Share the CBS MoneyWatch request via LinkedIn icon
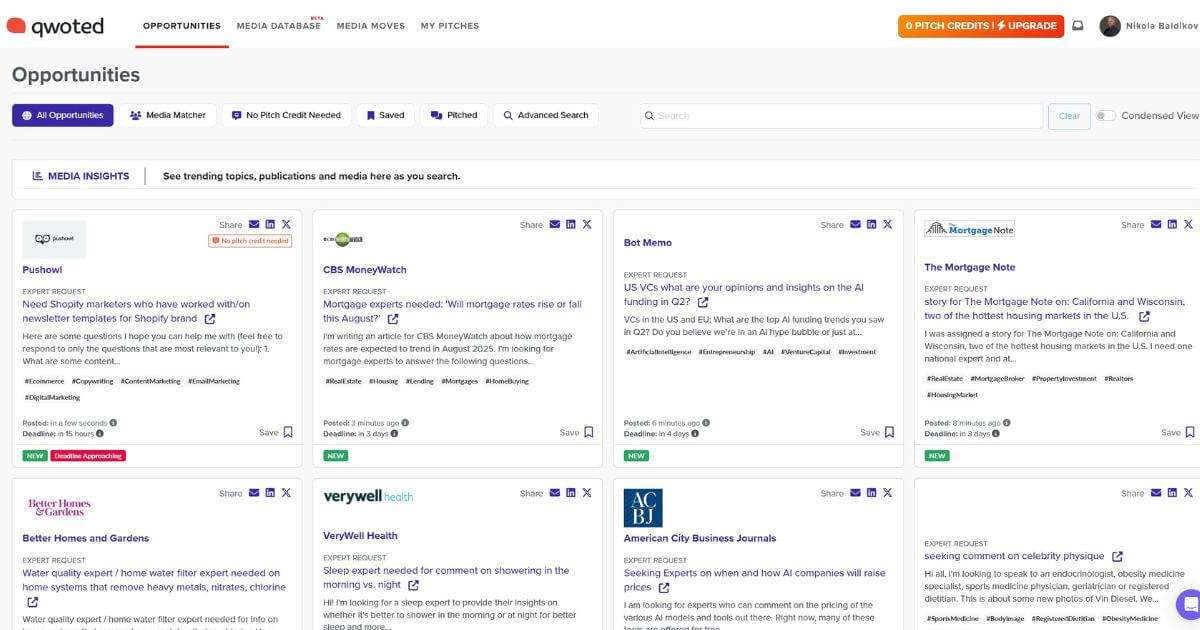Viewport: 1200px width, 630px height. click(570, 224)
